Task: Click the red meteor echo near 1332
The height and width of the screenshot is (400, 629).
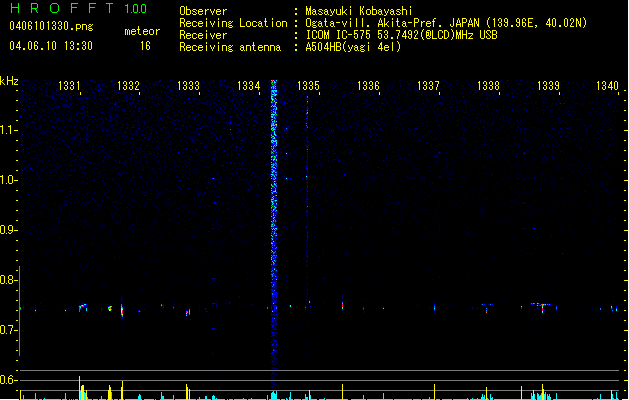Action: pyautogui.click(x=122, y=310)
